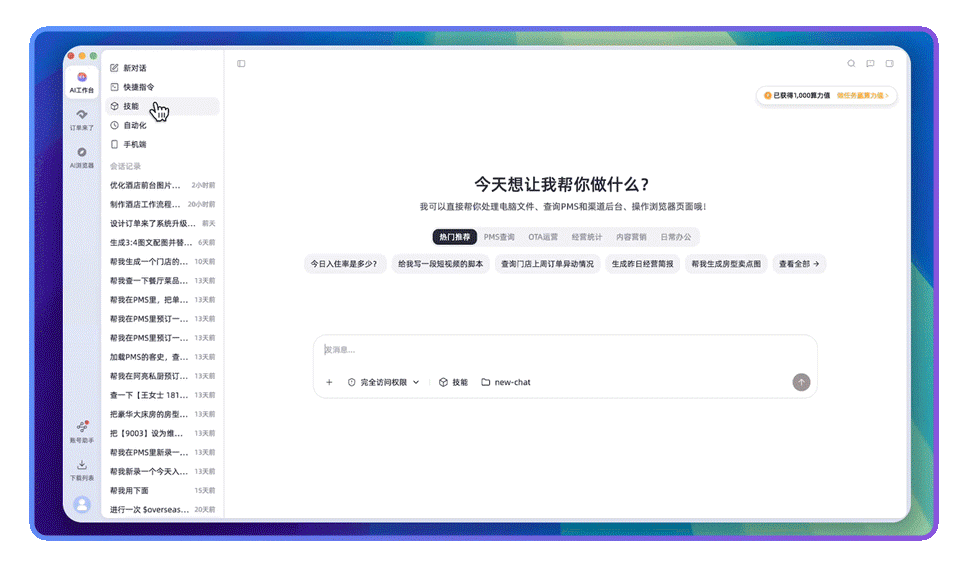Click the sidebar collapse icon at top left
Image resolution: width=958 pixels, height=568 pixels.
[241, 64]
